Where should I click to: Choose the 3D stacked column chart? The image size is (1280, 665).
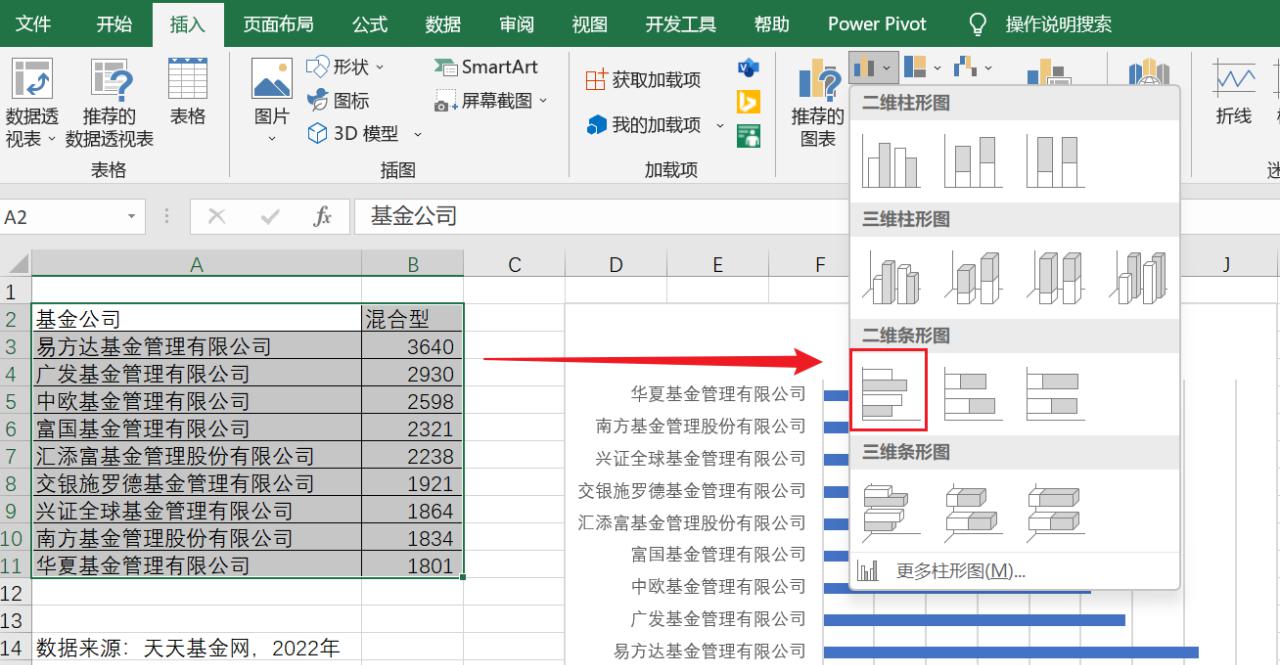pyautogui.click(x=972, y=277)
